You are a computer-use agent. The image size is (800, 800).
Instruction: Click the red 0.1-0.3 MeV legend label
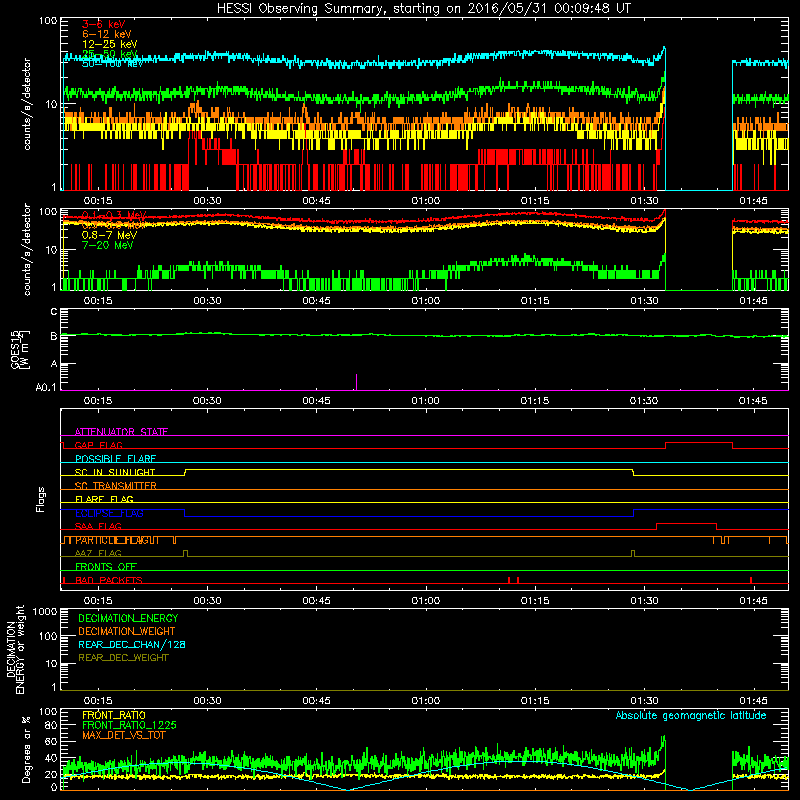click(114, 215)
